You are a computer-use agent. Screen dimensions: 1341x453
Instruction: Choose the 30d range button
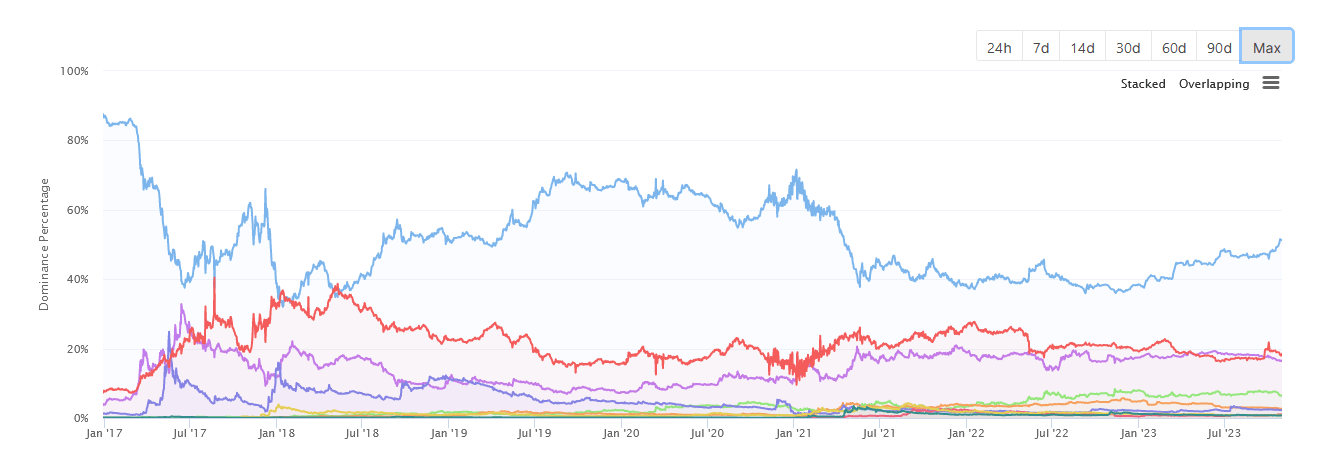[x=1128, y=47]
